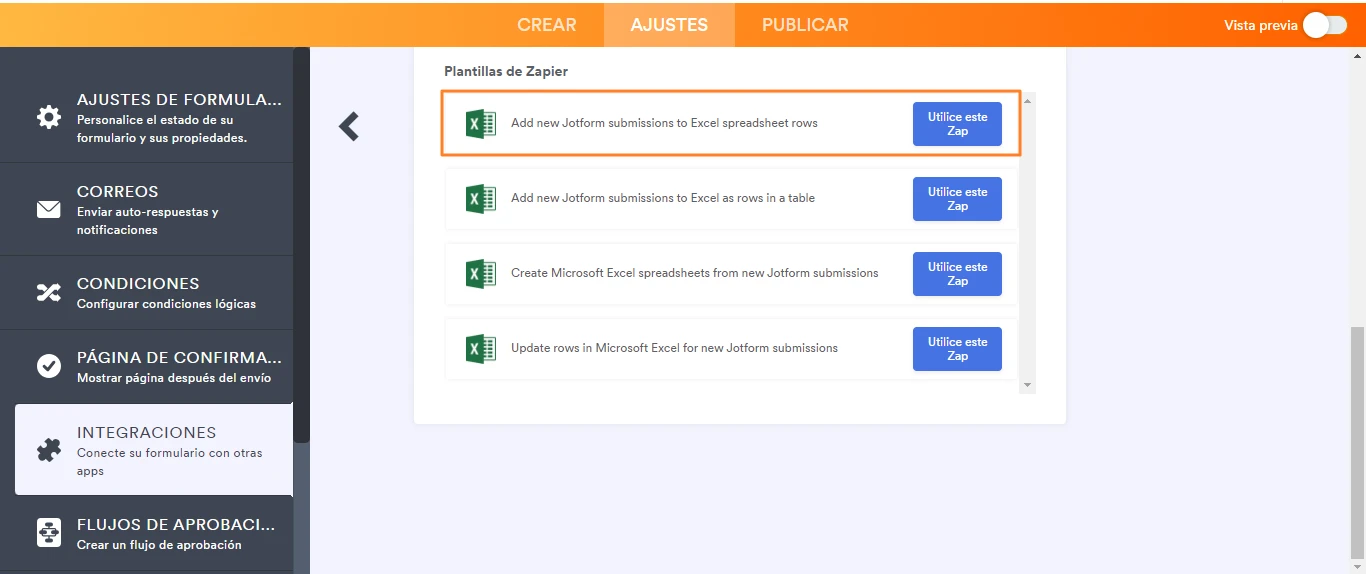The image size is (1366, 574).
Task: Use Zap for 'Update rows in Microsoft Excel'
Action: click(x=957, y=349)
